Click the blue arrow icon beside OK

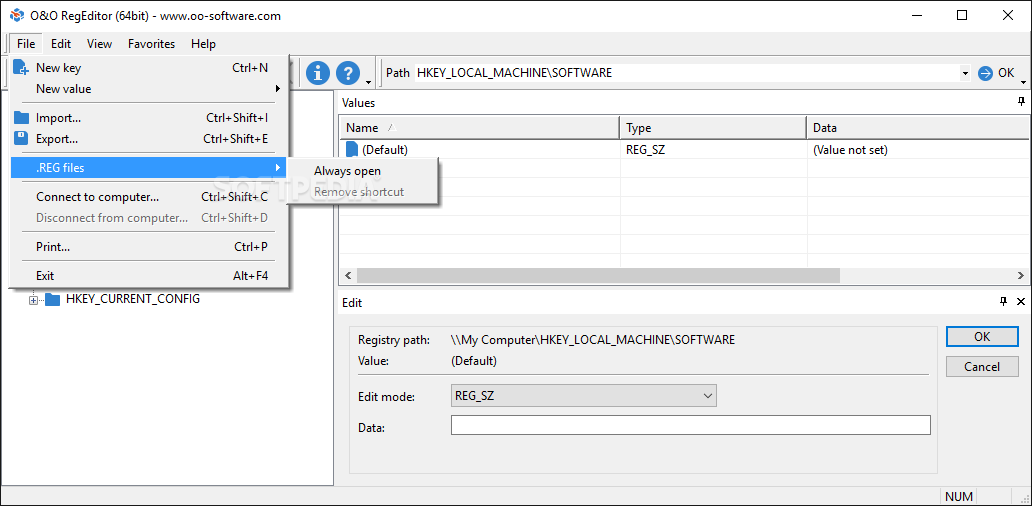(985, 73)
